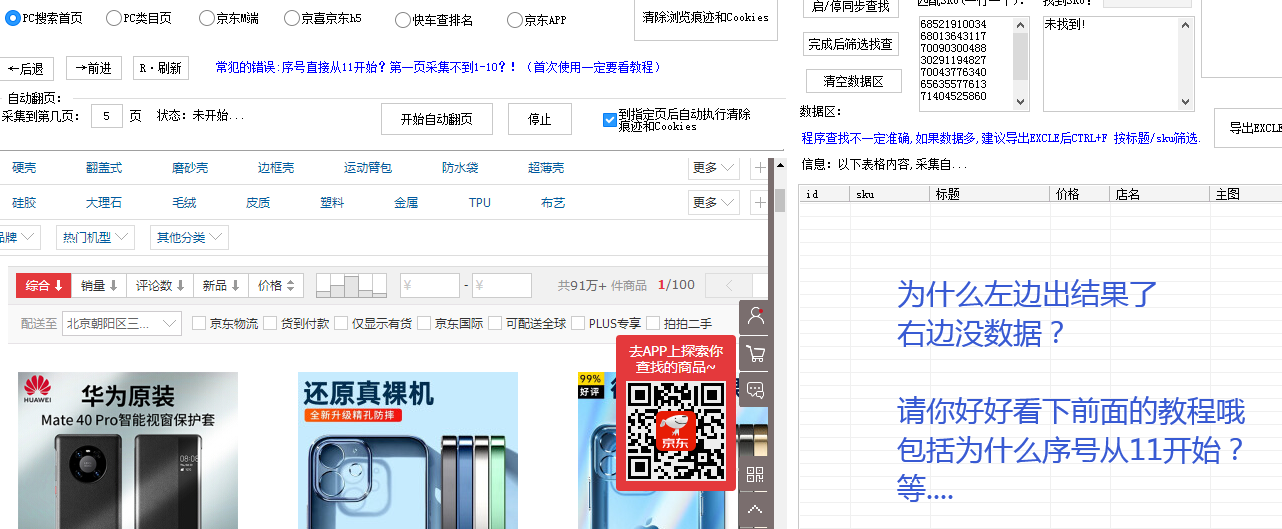Click the 停止 button
This screenshot has height=529, width=1282.
539,119
